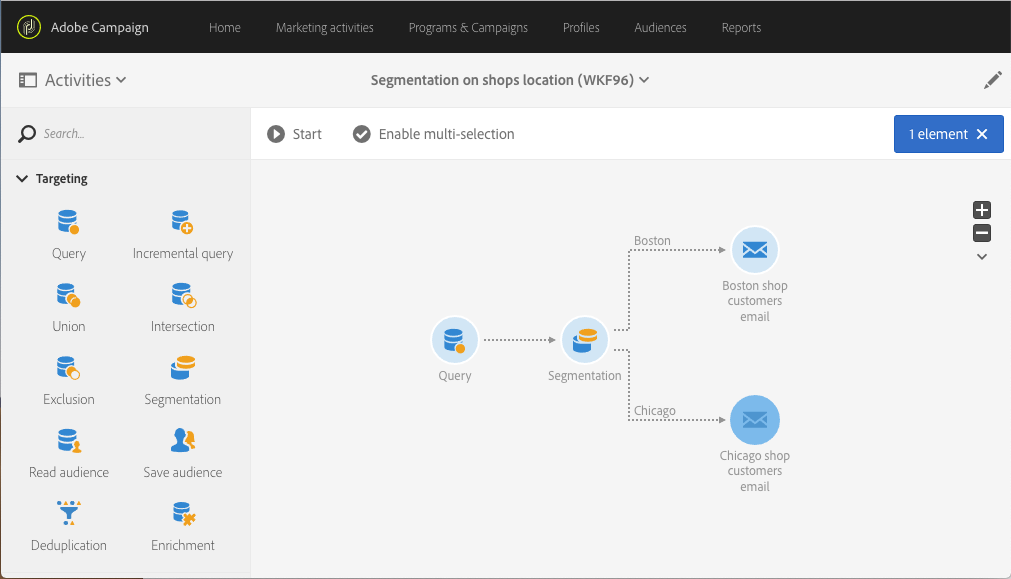Select the Query node on canvas
1011x579 pixels.
point(455,340)
